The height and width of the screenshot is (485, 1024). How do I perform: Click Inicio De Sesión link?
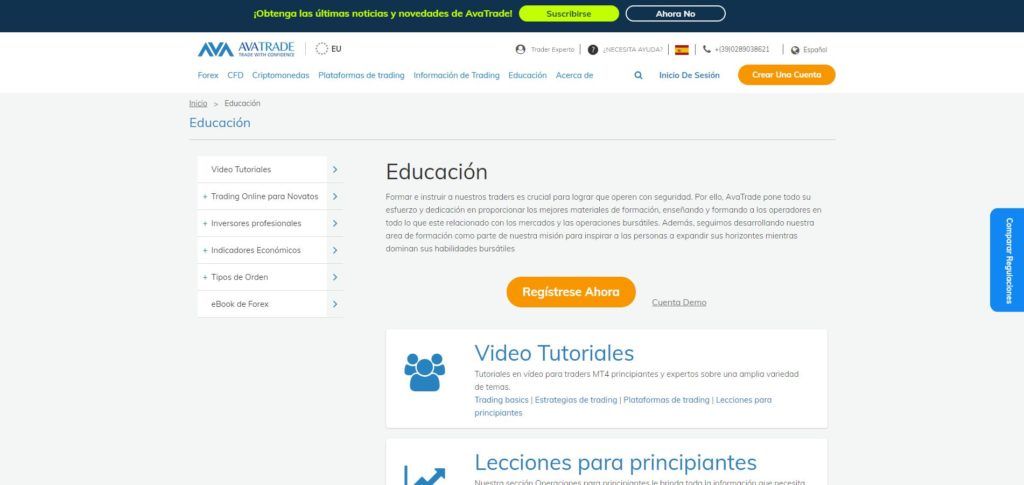pos(689,75)
